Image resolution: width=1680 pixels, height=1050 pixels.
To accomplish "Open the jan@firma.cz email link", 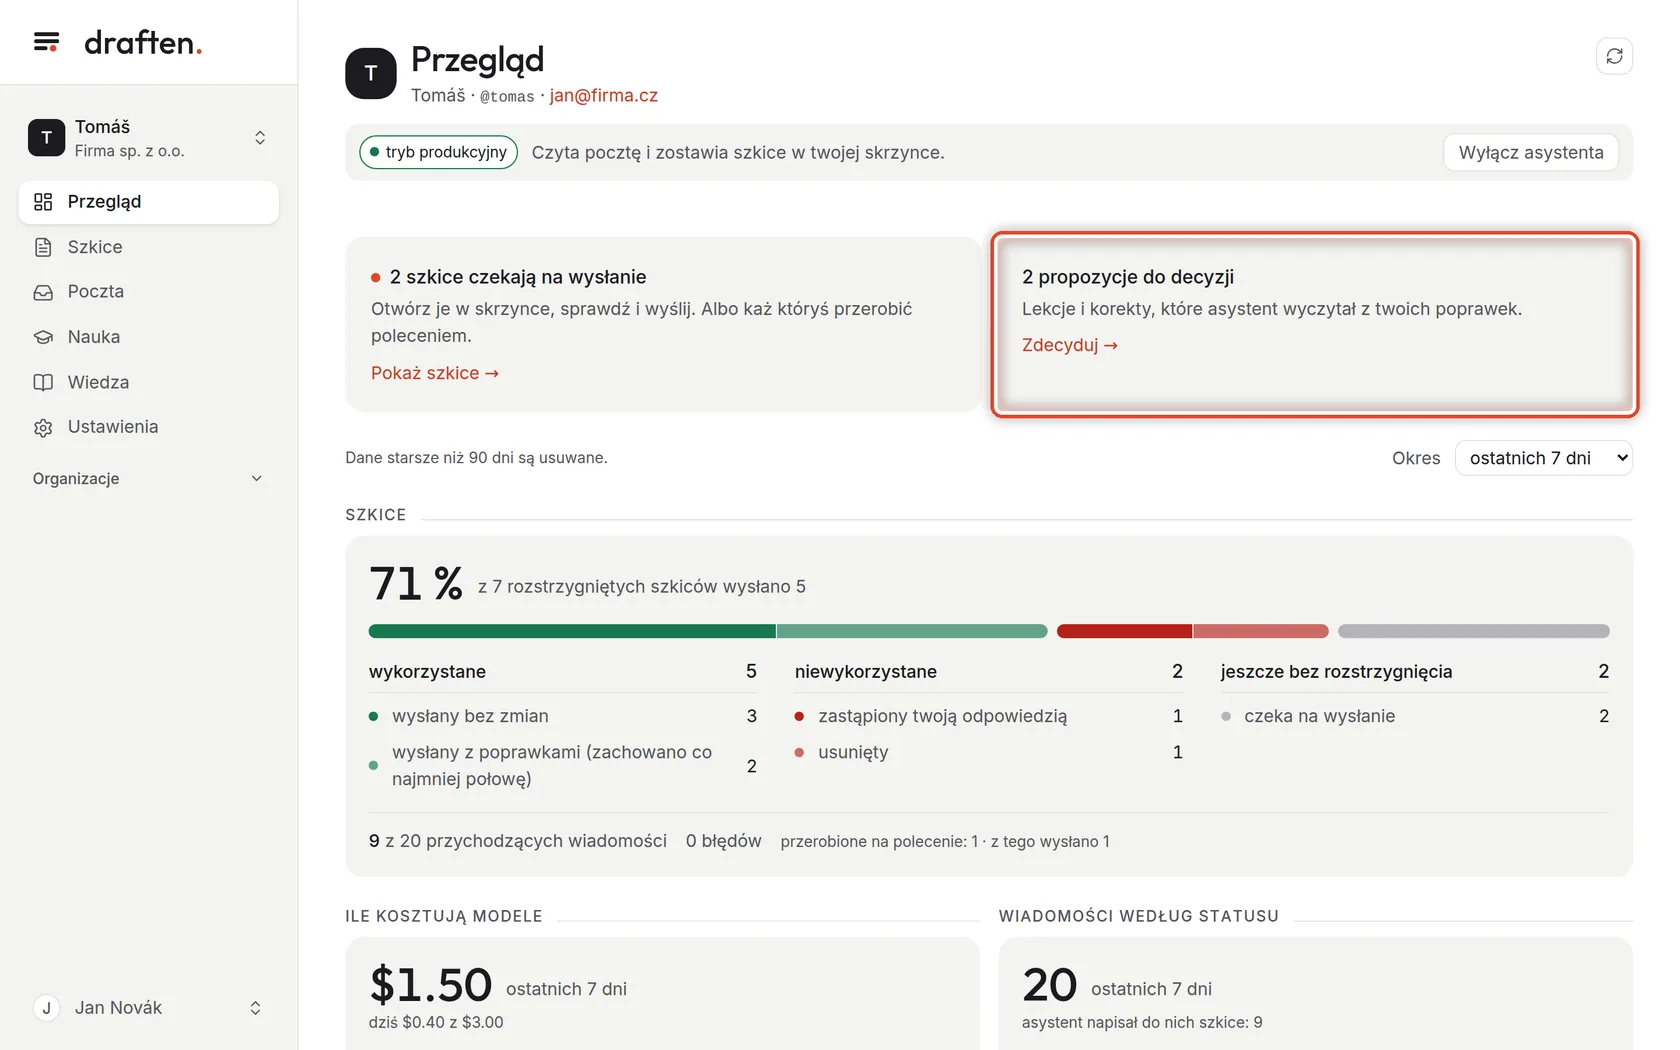I will 604,96.
